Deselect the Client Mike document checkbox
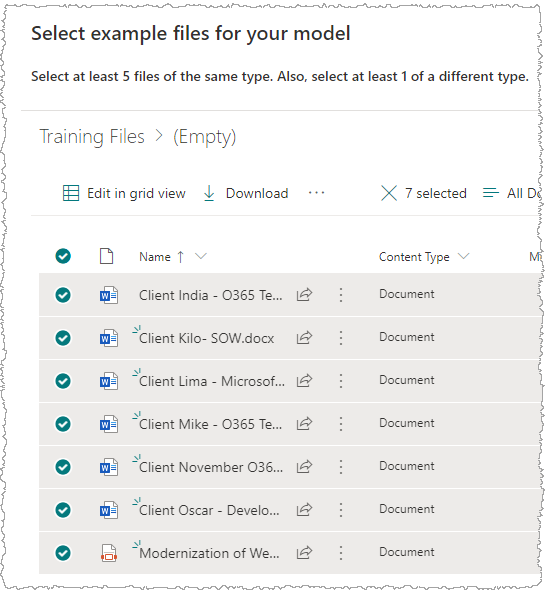 pos(63,424)
